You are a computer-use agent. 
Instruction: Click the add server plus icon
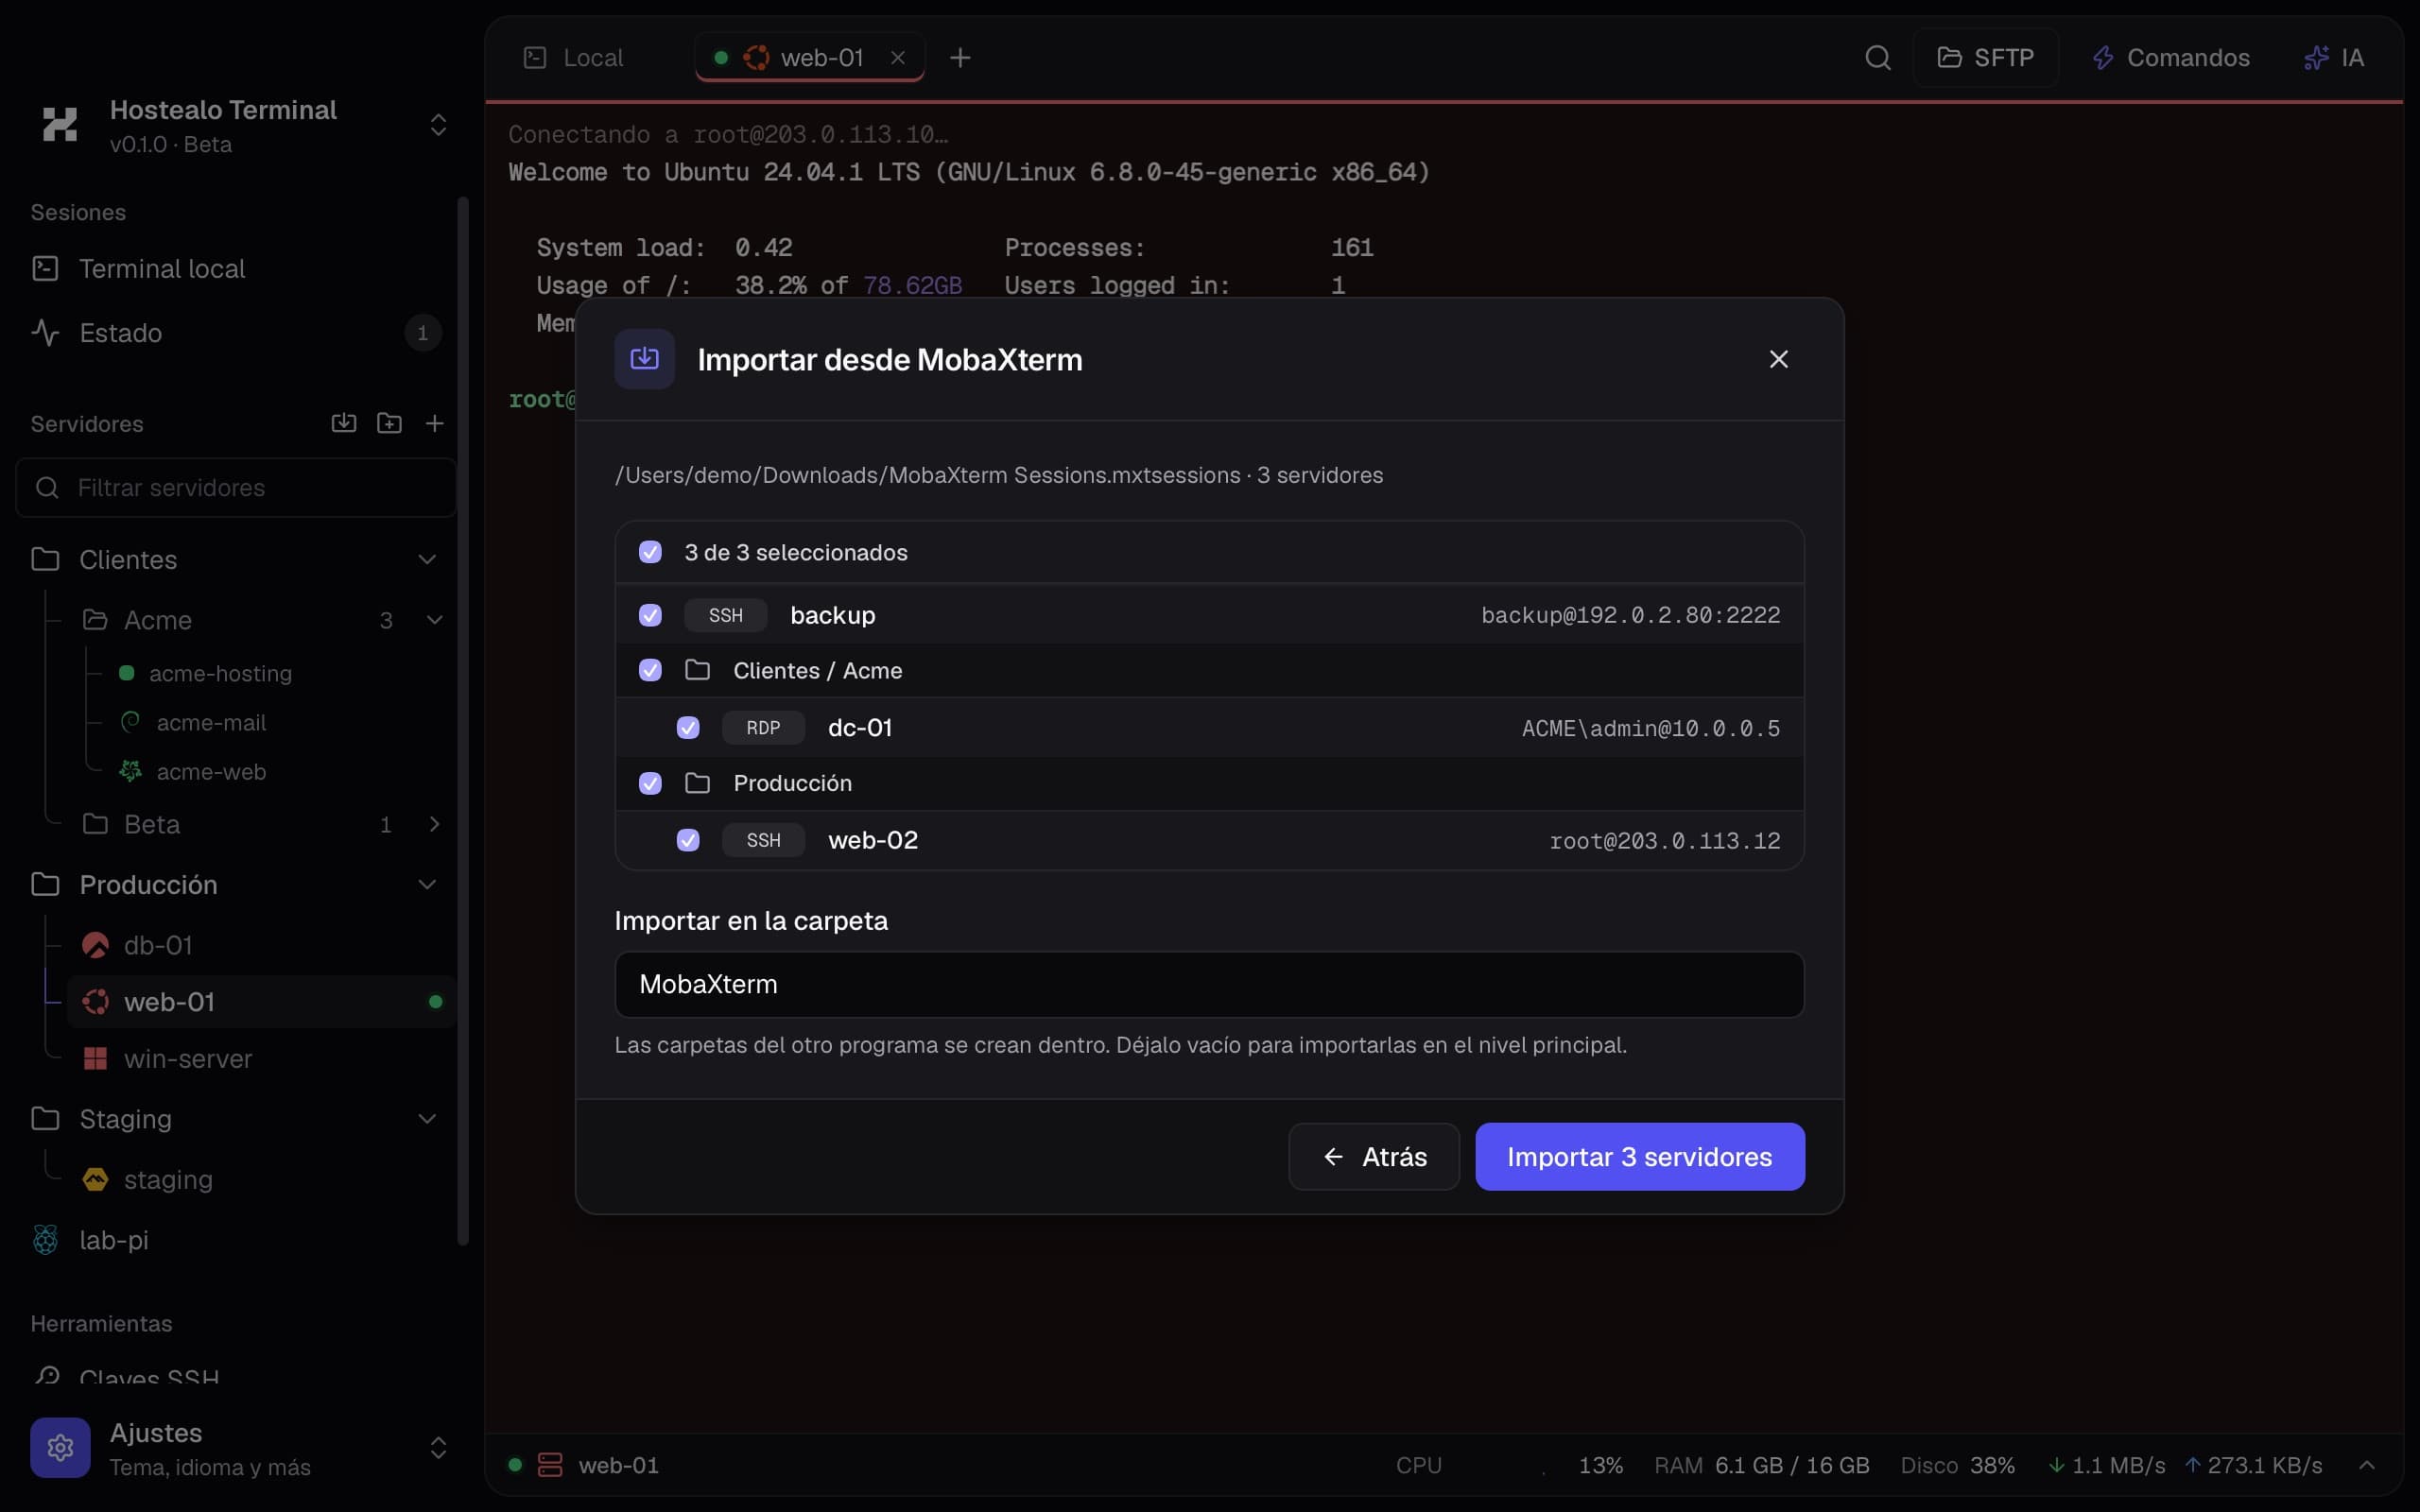434,423
